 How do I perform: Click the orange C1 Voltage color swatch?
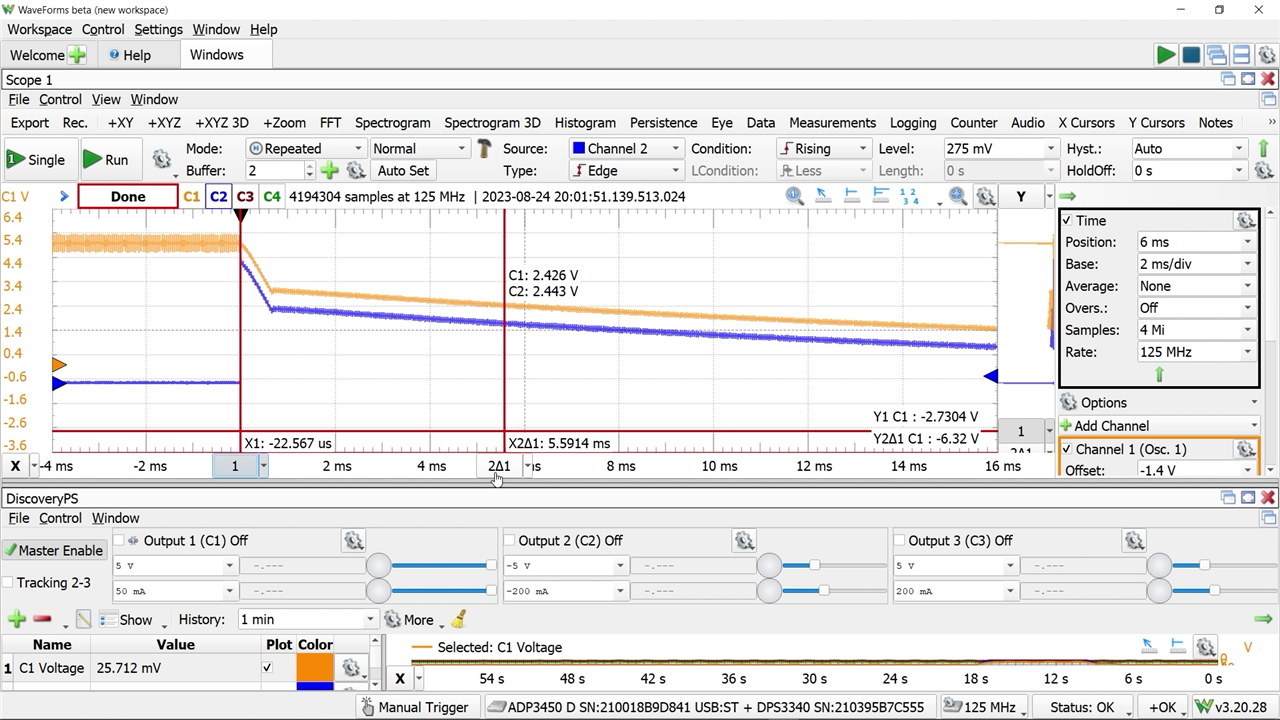[x=315, y=668]
